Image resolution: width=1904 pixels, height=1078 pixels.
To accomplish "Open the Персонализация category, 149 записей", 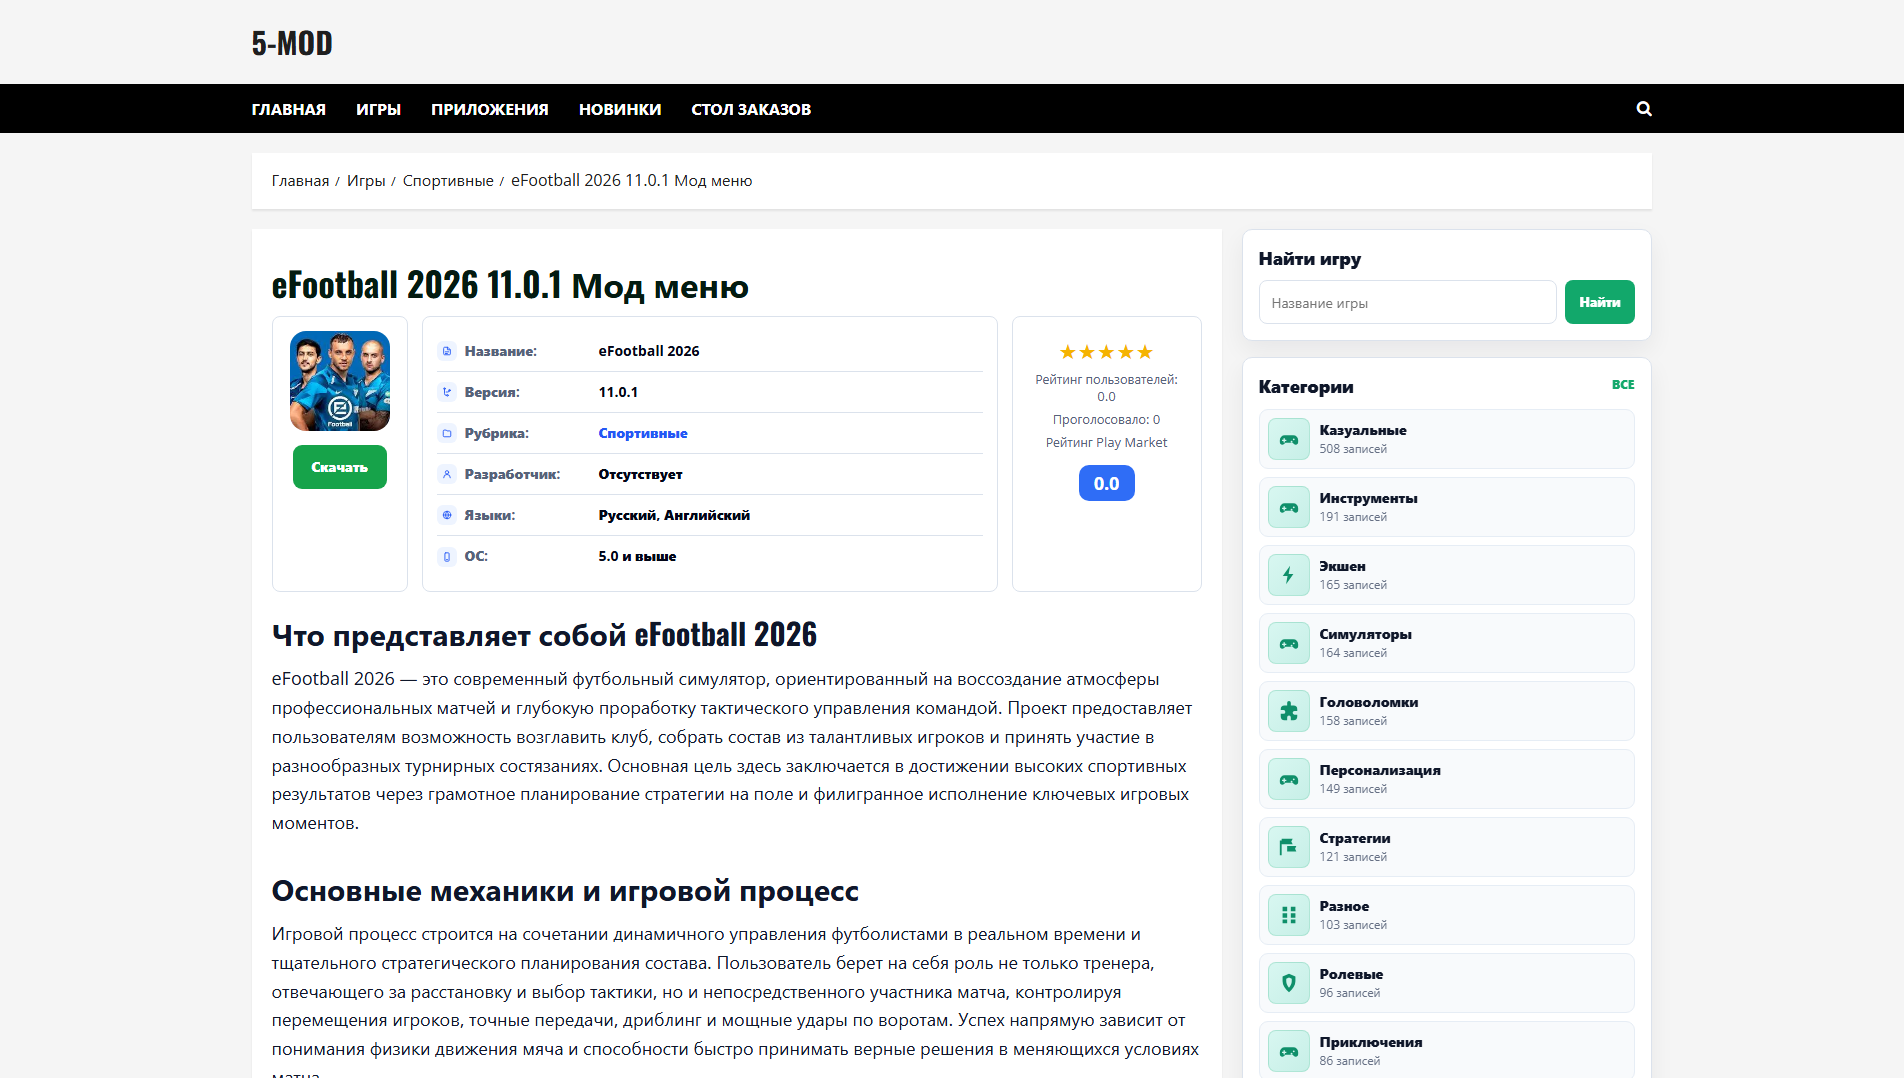I will (1447, 780).
